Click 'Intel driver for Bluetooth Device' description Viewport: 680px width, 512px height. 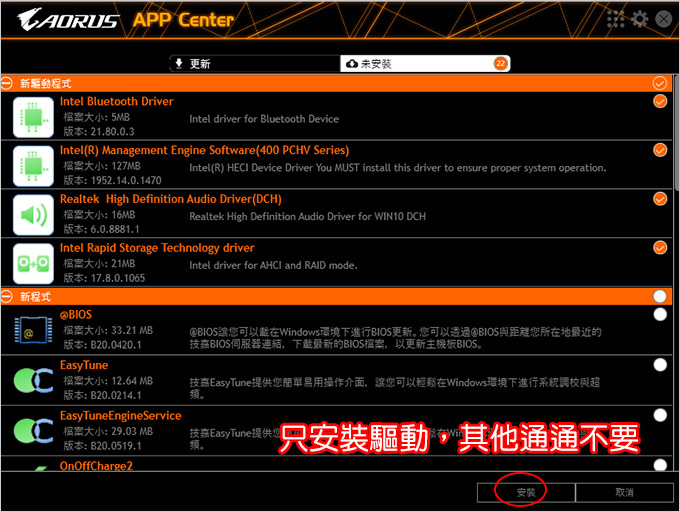(x=264, y=119)
